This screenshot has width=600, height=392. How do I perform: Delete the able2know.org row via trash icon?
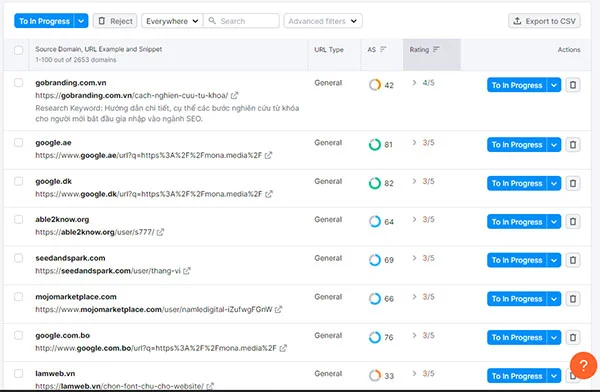(x=573, y=222)
